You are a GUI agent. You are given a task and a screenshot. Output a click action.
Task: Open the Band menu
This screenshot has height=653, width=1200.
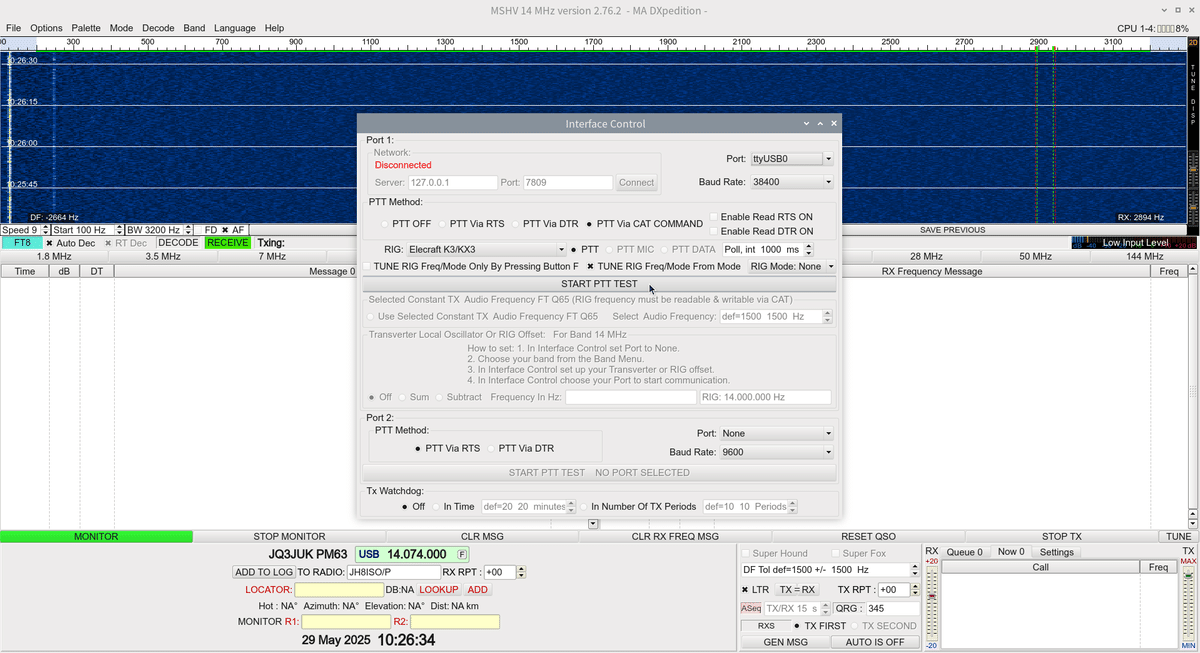point(194,27)
